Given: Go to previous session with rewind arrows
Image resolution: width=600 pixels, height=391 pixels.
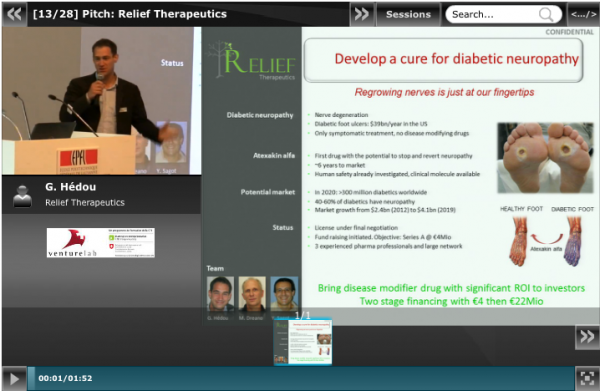Looking at the screenshot, I should tap(15, 15).
